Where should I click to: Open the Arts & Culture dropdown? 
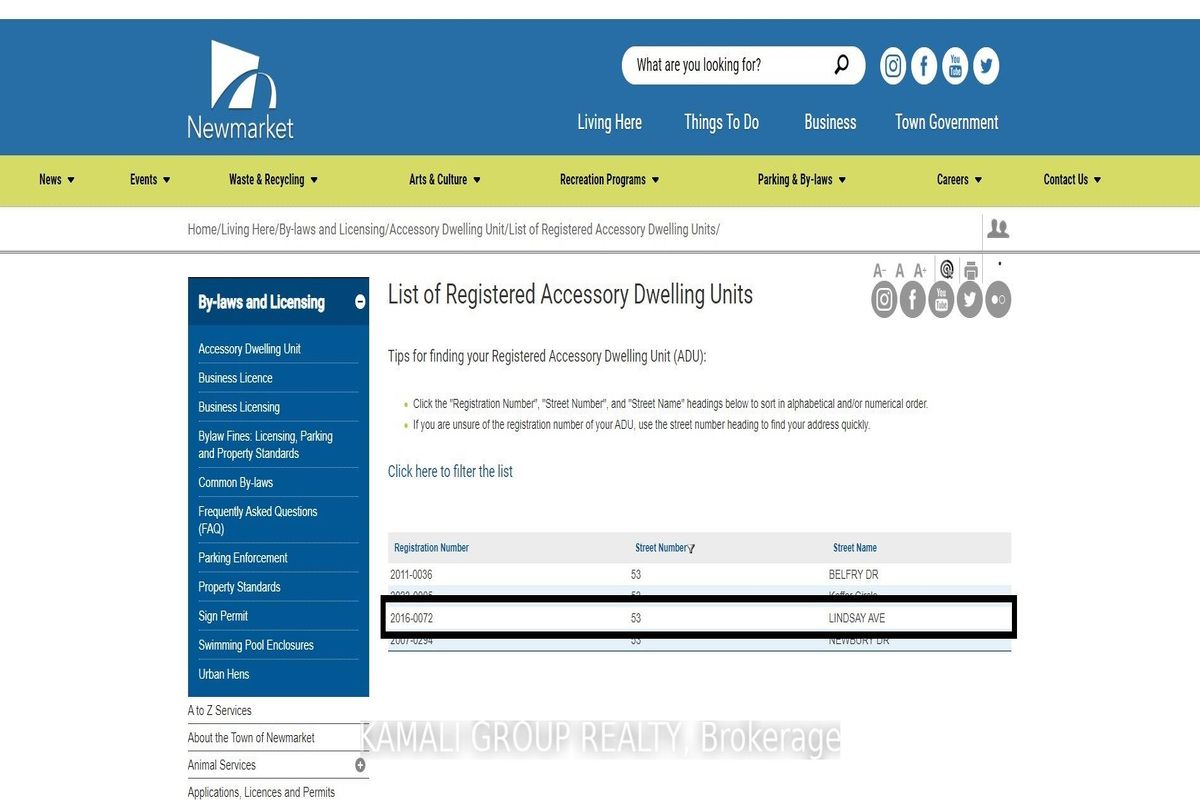(x=445, y=180)
